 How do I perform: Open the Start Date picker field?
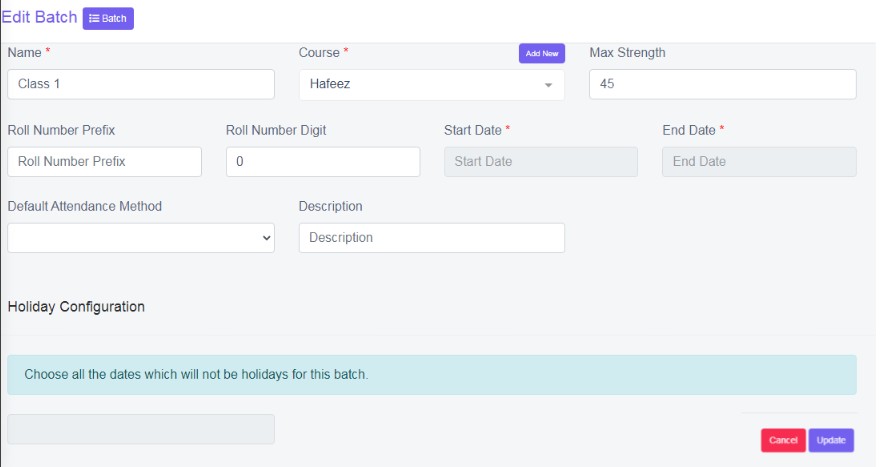[x=541, y=162]
